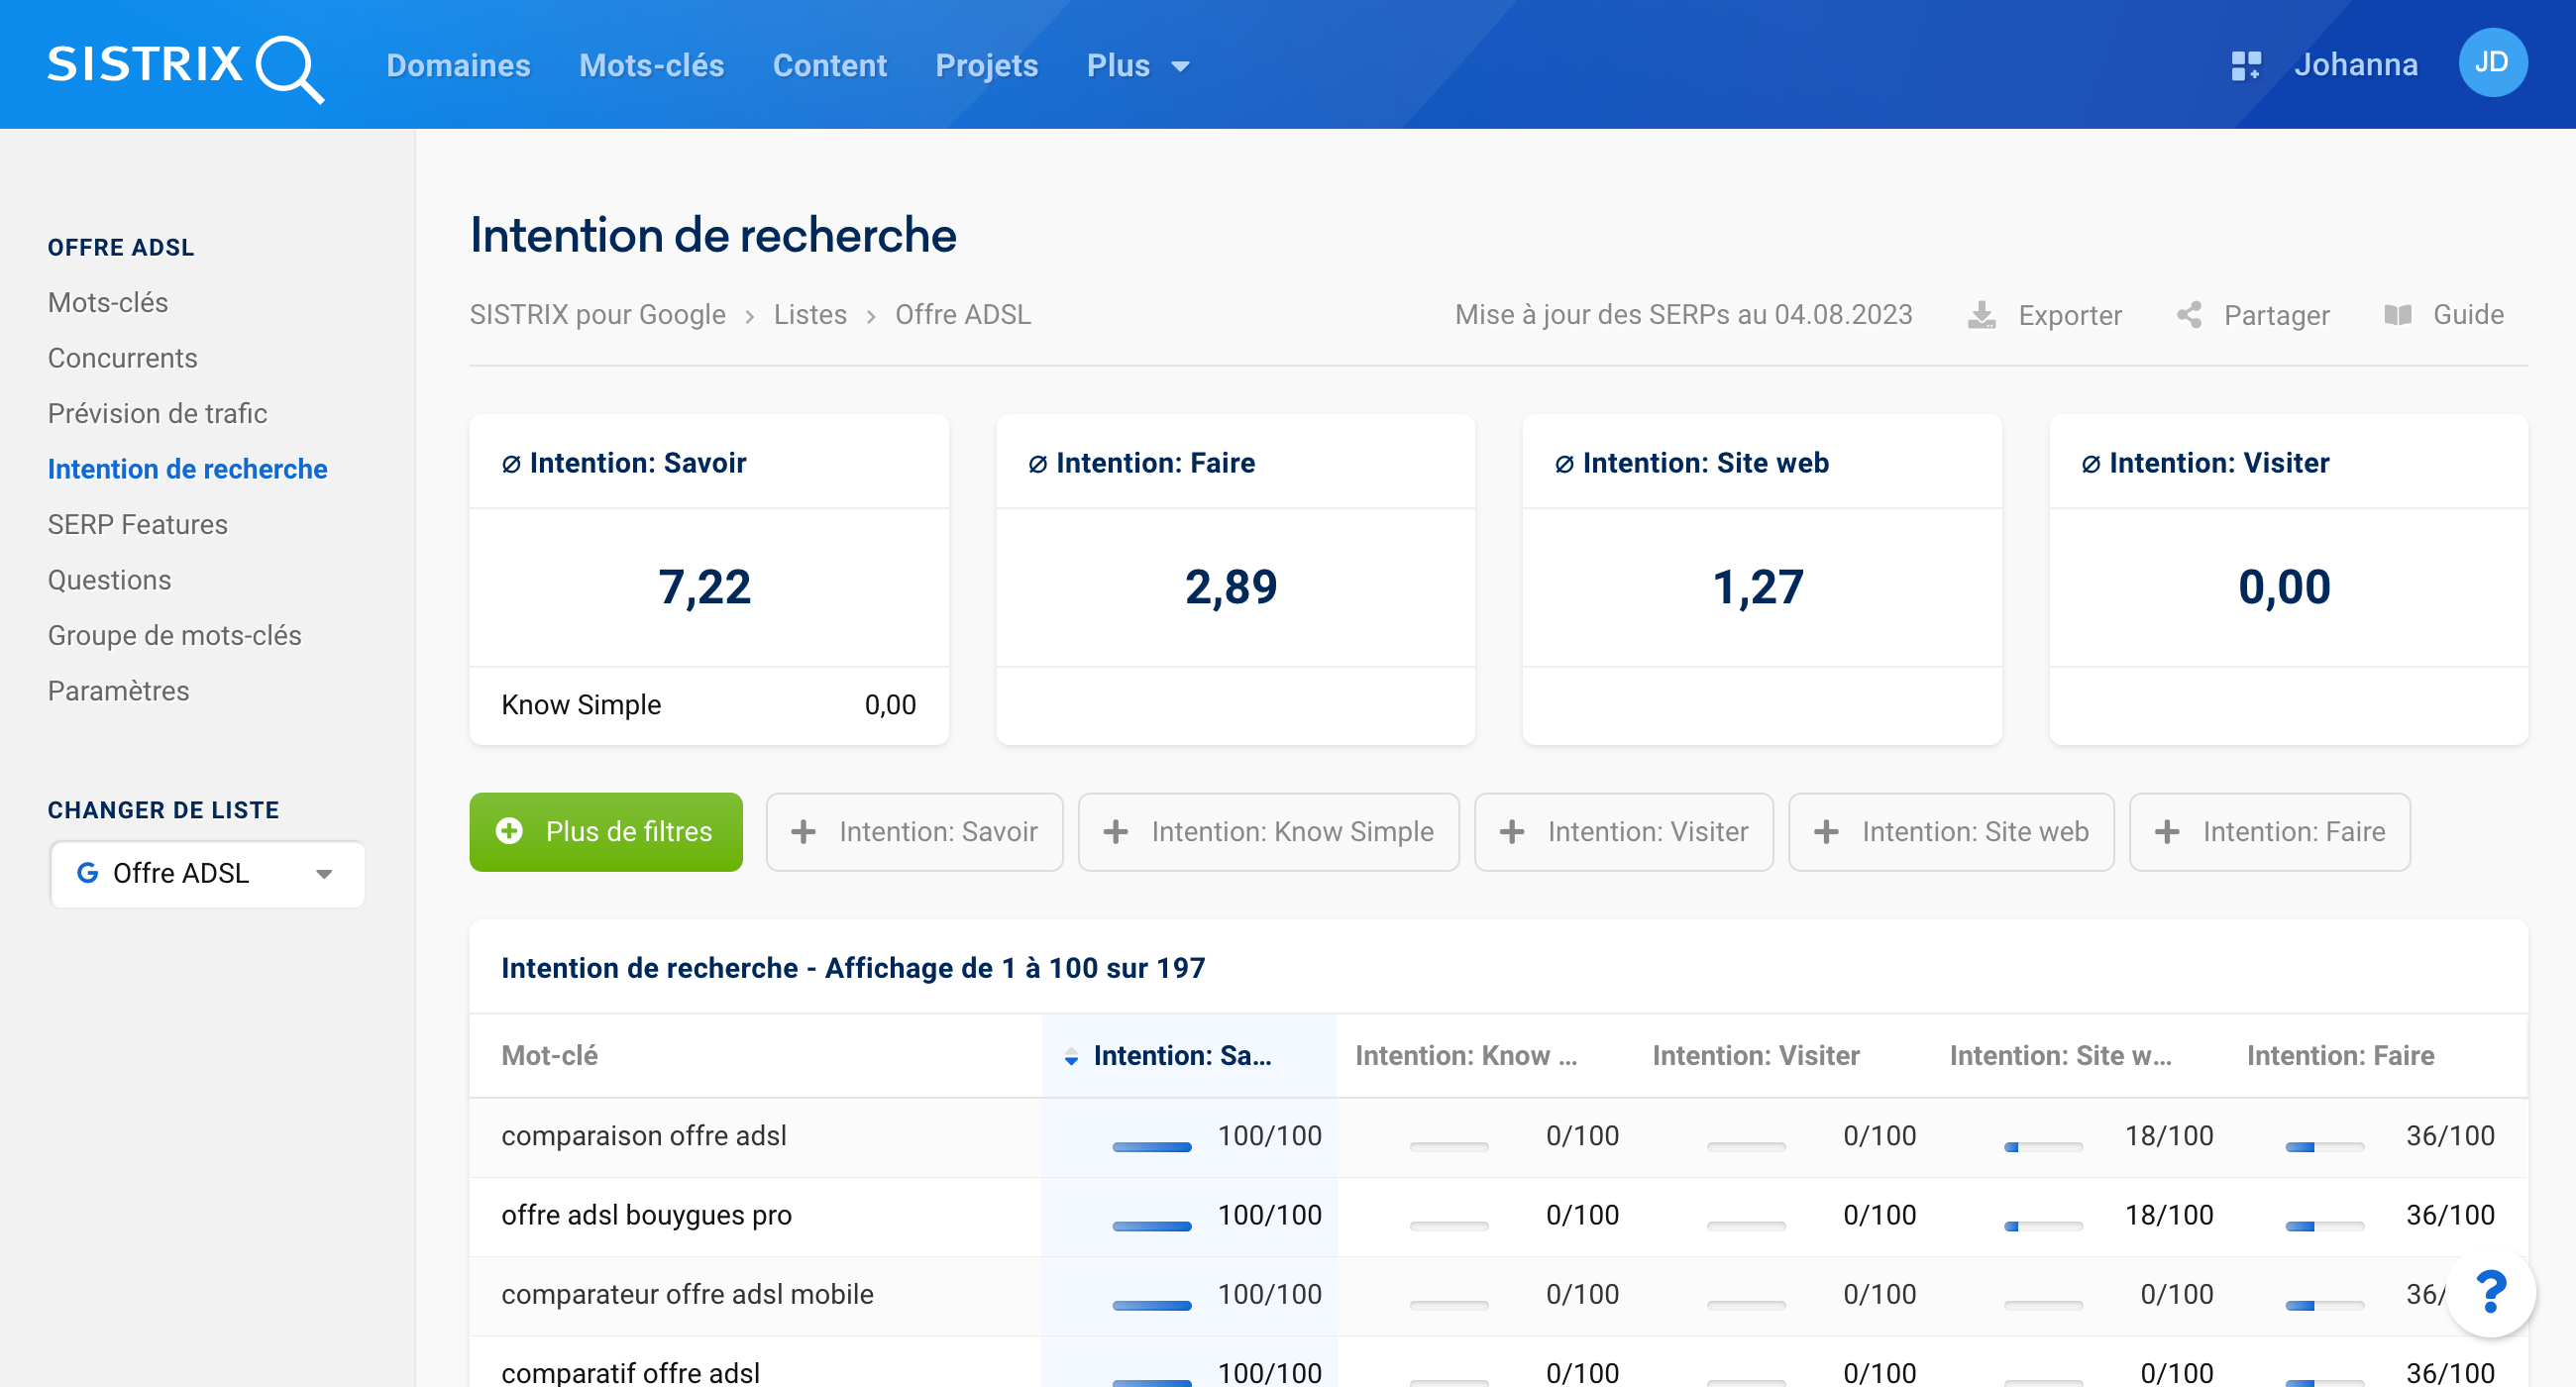This screenshot has height=1387, width=2576.
Task: Click the Google G icon in list selector
Action: tap(87, 873)
